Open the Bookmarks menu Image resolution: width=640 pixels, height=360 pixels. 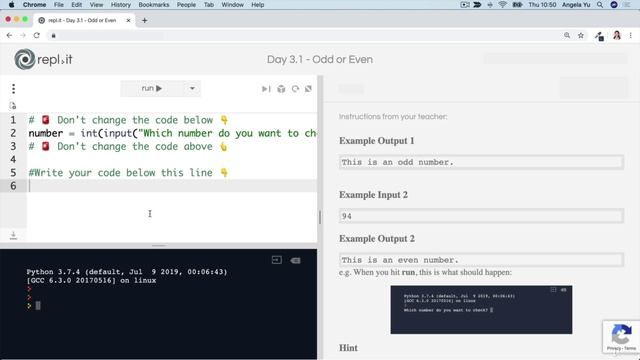coord(154,5)
